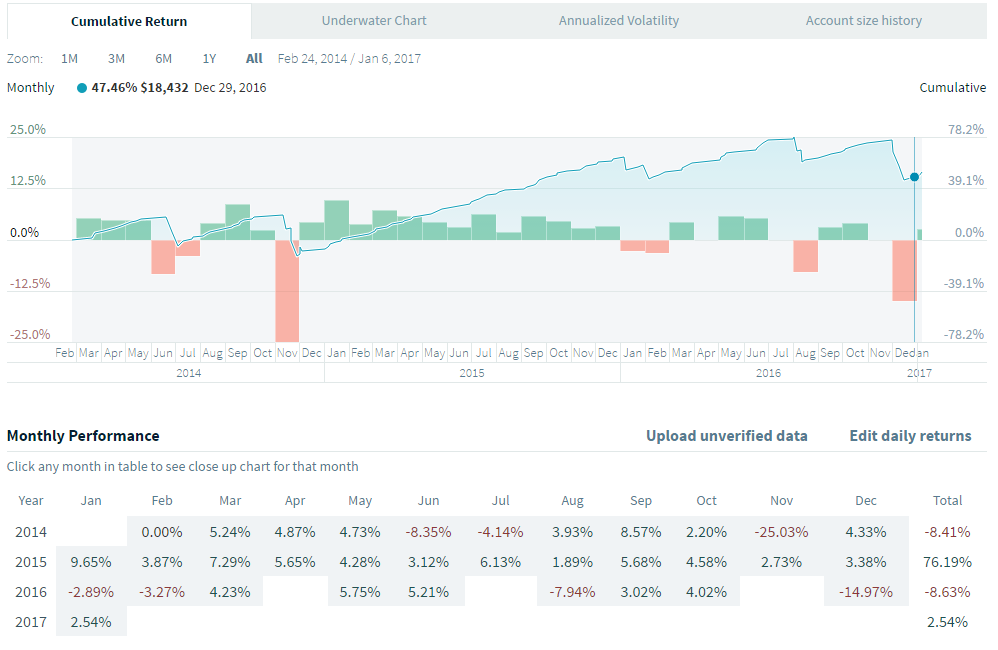
Task: Open January 2015 cell showing 9.65%
Action: (92, 562)
